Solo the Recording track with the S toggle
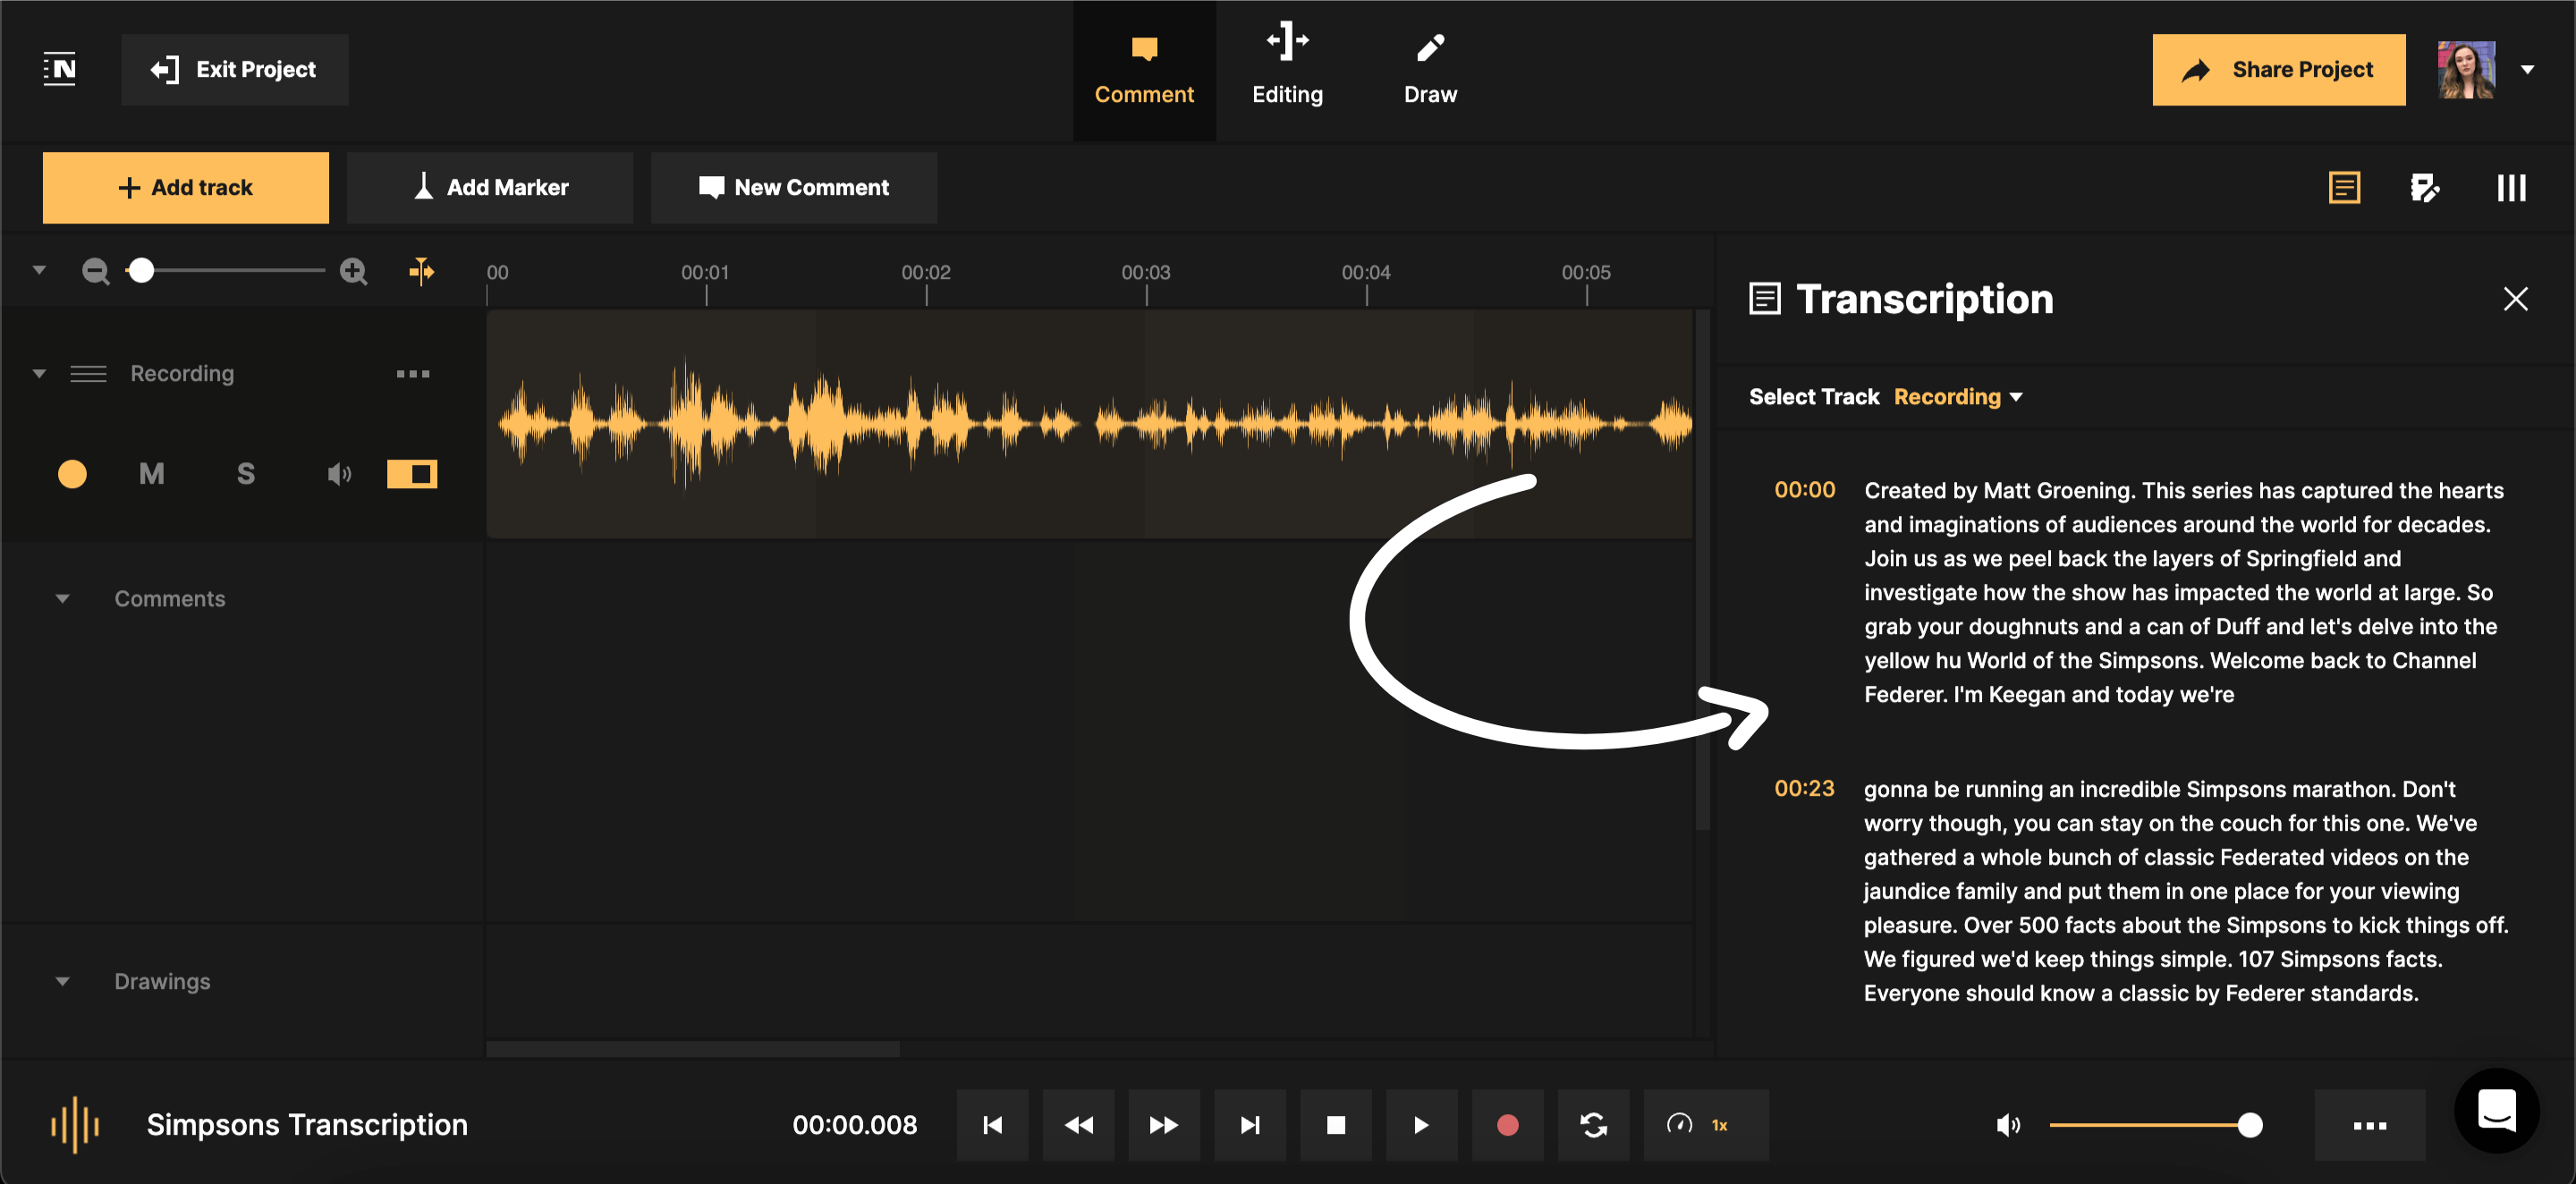 click(245, 474)
